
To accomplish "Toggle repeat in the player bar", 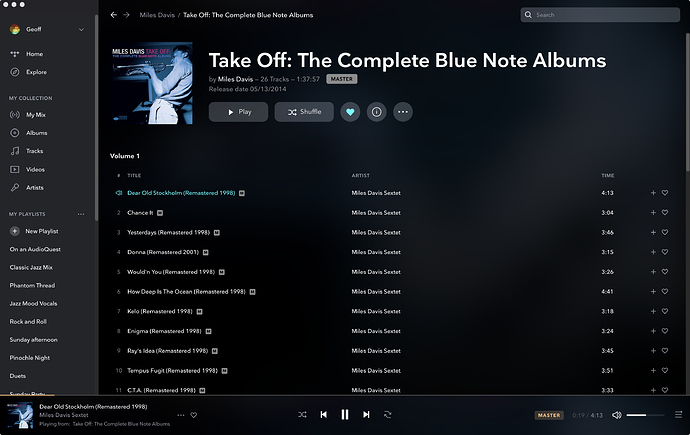I will point(387,414).
